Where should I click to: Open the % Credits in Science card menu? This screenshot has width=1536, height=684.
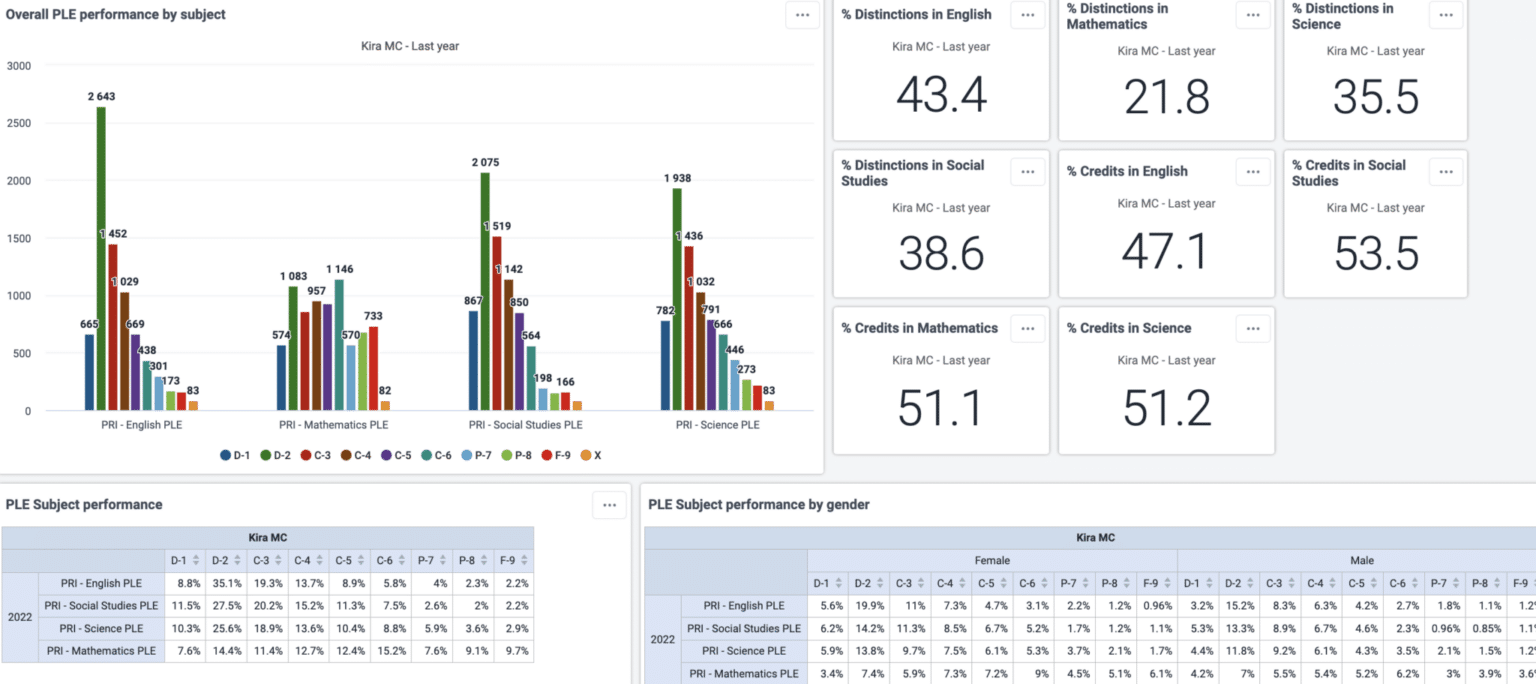(x=1253, y=328)
